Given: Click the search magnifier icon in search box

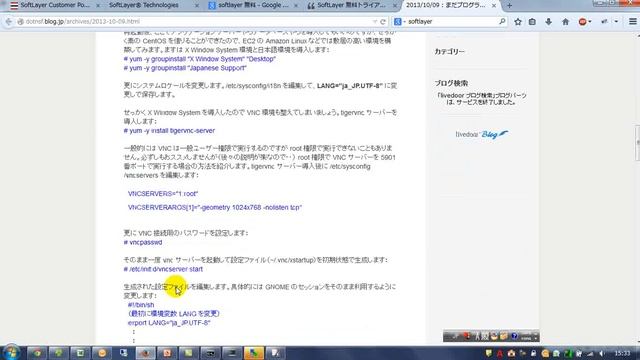Looking at the screenshot, I should (x=502, y=21).
